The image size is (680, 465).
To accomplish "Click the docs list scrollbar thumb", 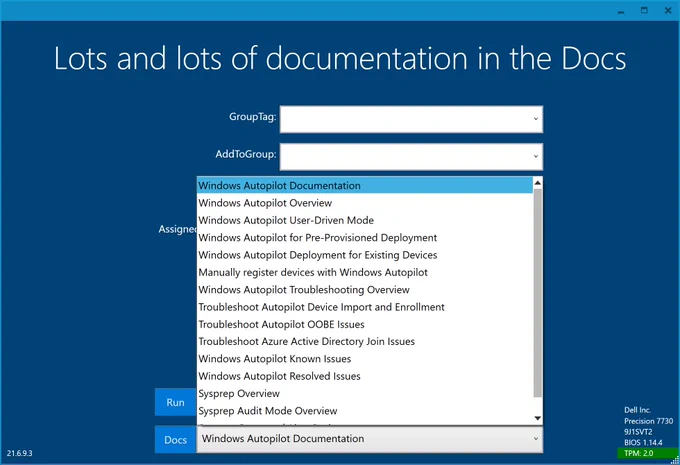I will 538,293.
